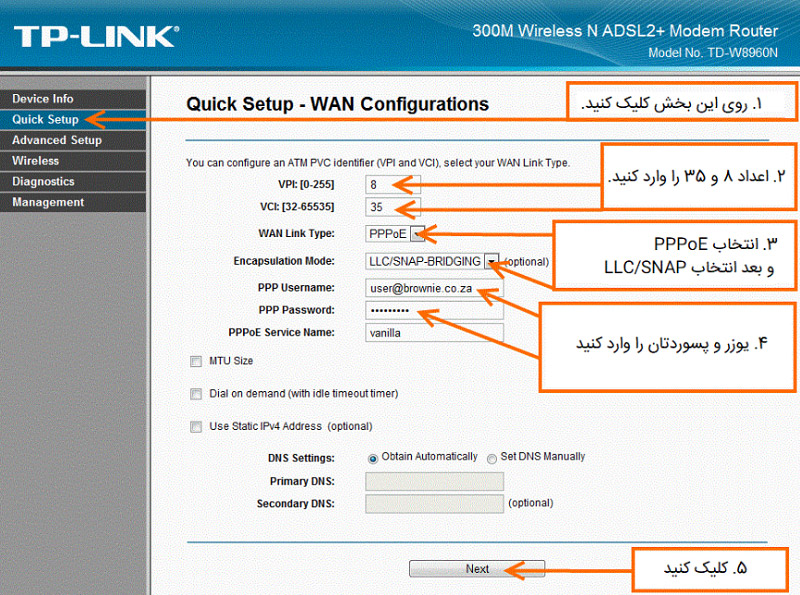Viewport: 800px width, 595px height.
Task: Focus the PPP Password field
Action: 434,310
